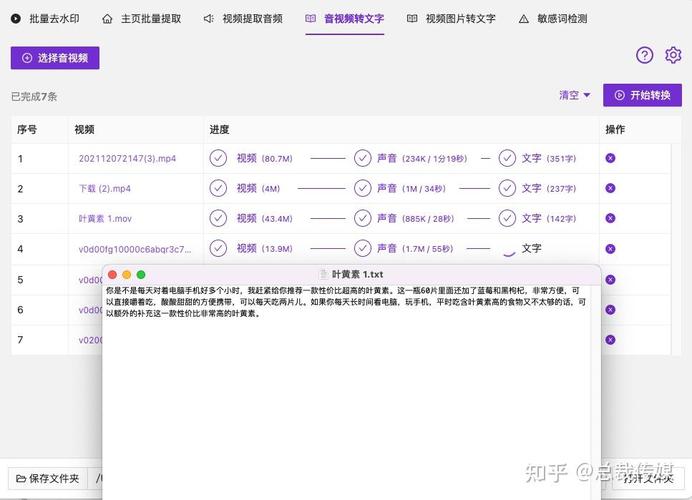Open the 视频提取音频 tab
This screenshot has width=692, height=500.
coord(243,19)
